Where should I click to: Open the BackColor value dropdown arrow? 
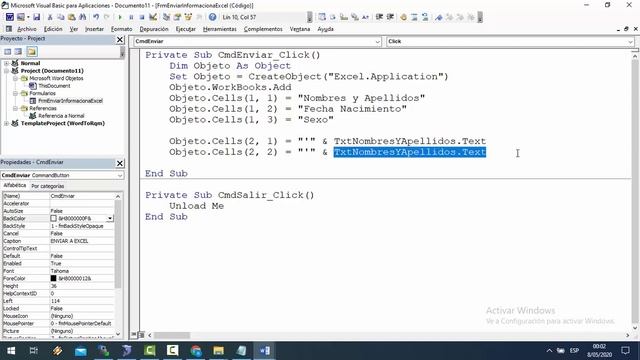point(110,218)
